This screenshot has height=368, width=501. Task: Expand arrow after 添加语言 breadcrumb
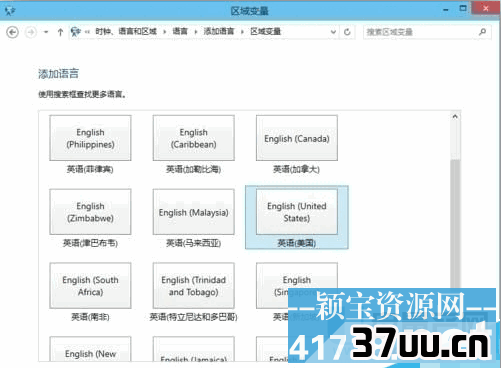(242, 32)
